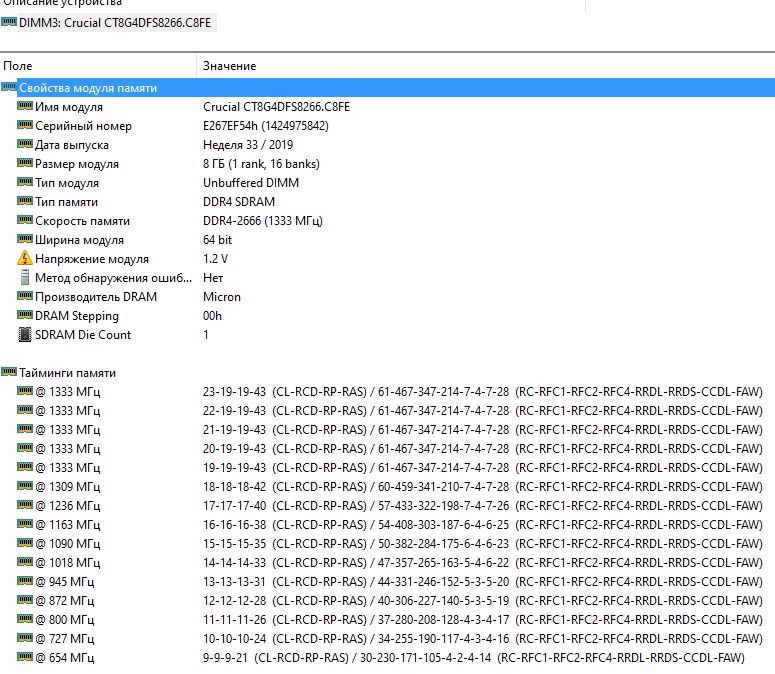This screenshot has width=775, height=674.
Task: Click the icon of the 800 МГц row
Action: (25, 619)
